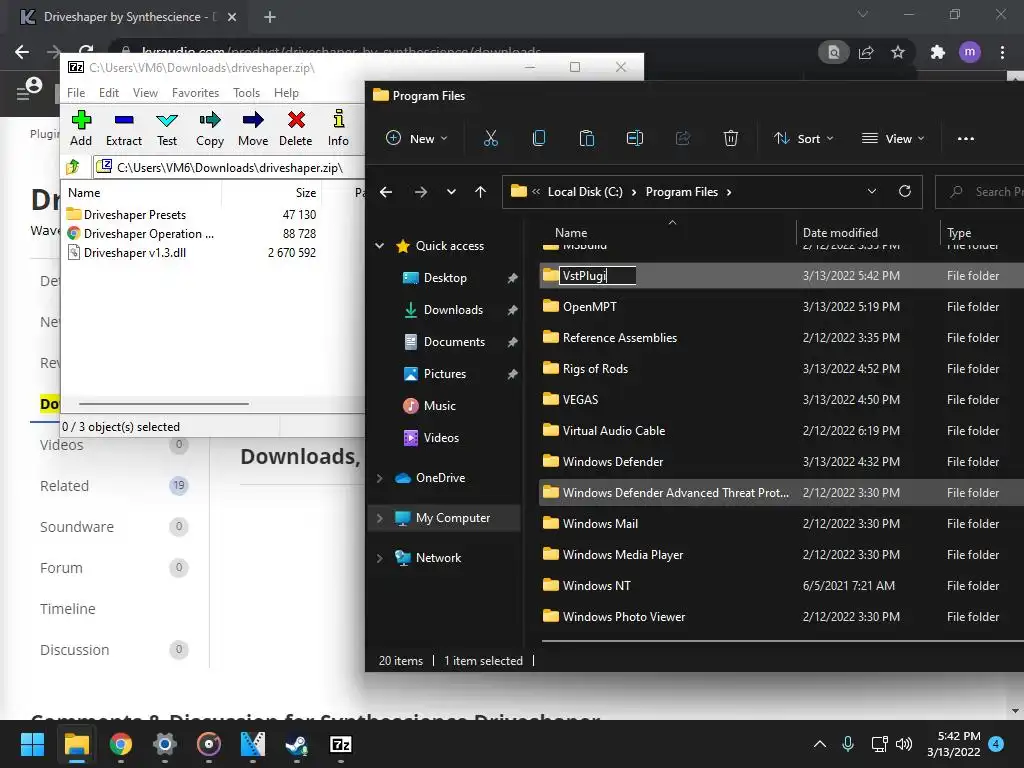Bookmark page with Chrome star icon
The width and height of the screenshot is (1024, 768).
point(898,52)
